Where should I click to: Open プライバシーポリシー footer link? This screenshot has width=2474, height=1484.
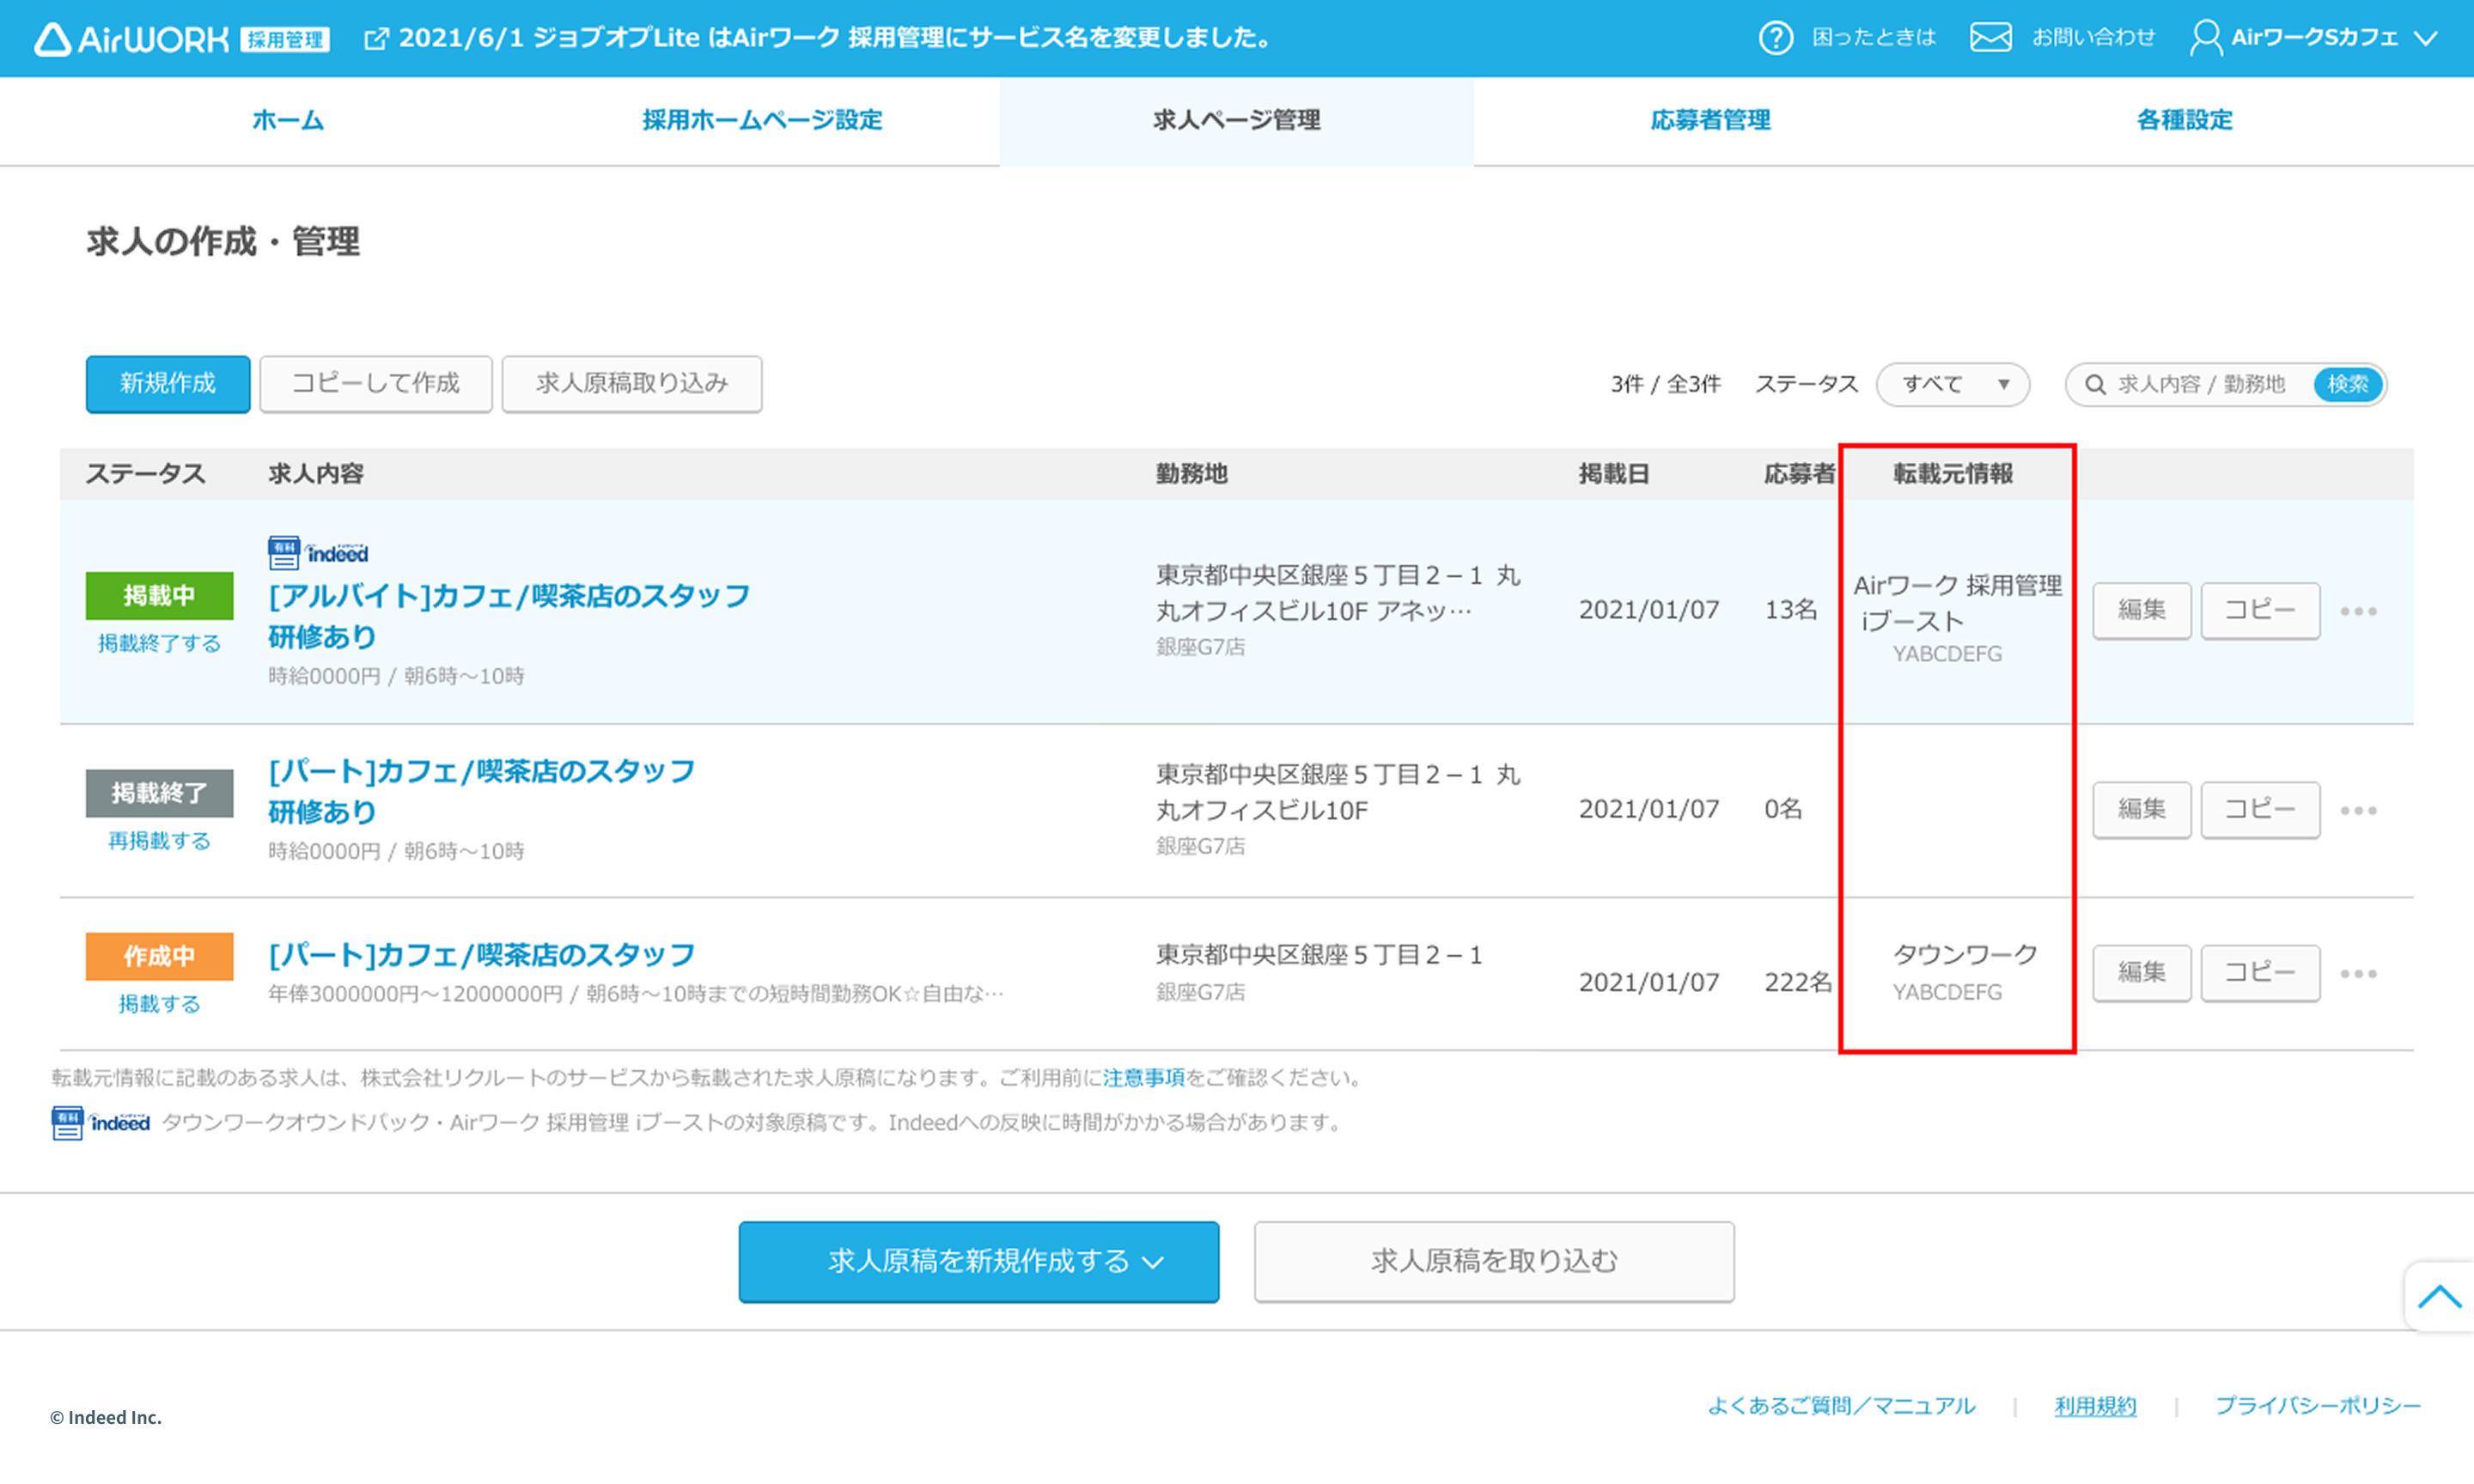click(2318, 1406)
